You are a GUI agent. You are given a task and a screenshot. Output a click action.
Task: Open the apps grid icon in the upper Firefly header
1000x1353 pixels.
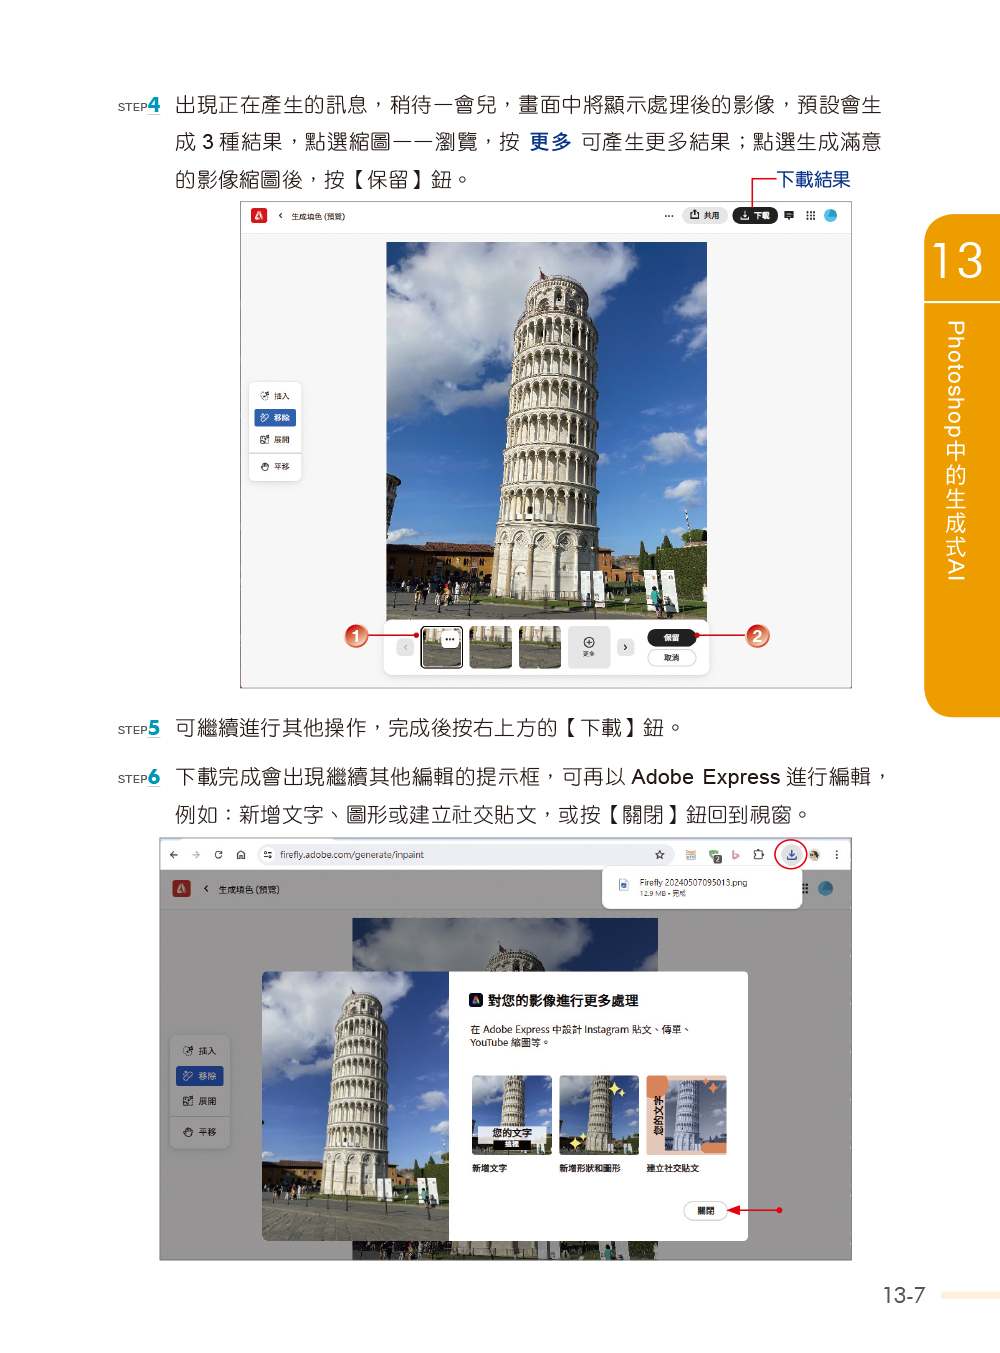tap(810, 216)
